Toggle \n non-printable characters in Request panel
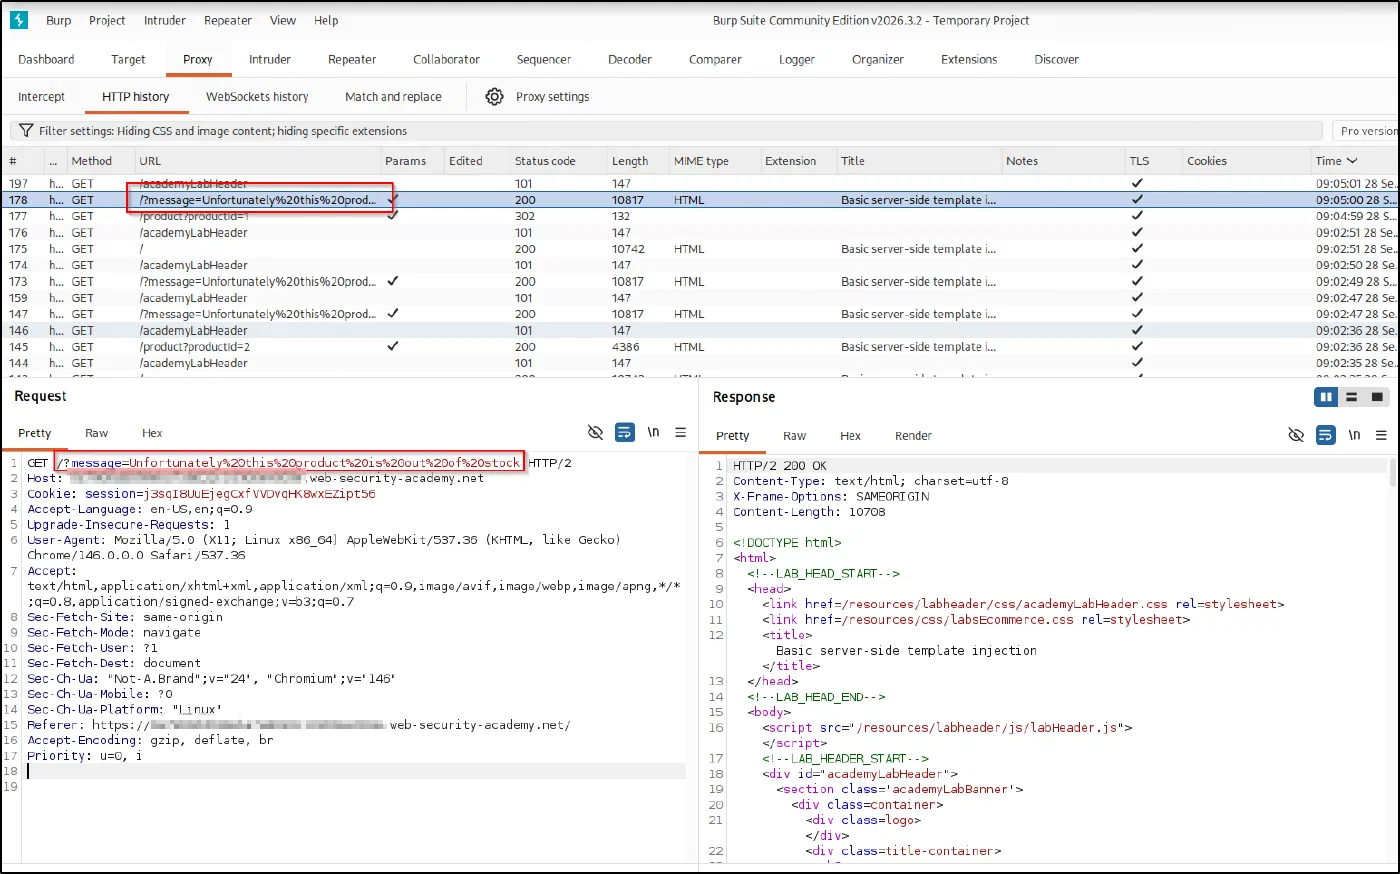The image size is (1400, 874). pos(653,433)
